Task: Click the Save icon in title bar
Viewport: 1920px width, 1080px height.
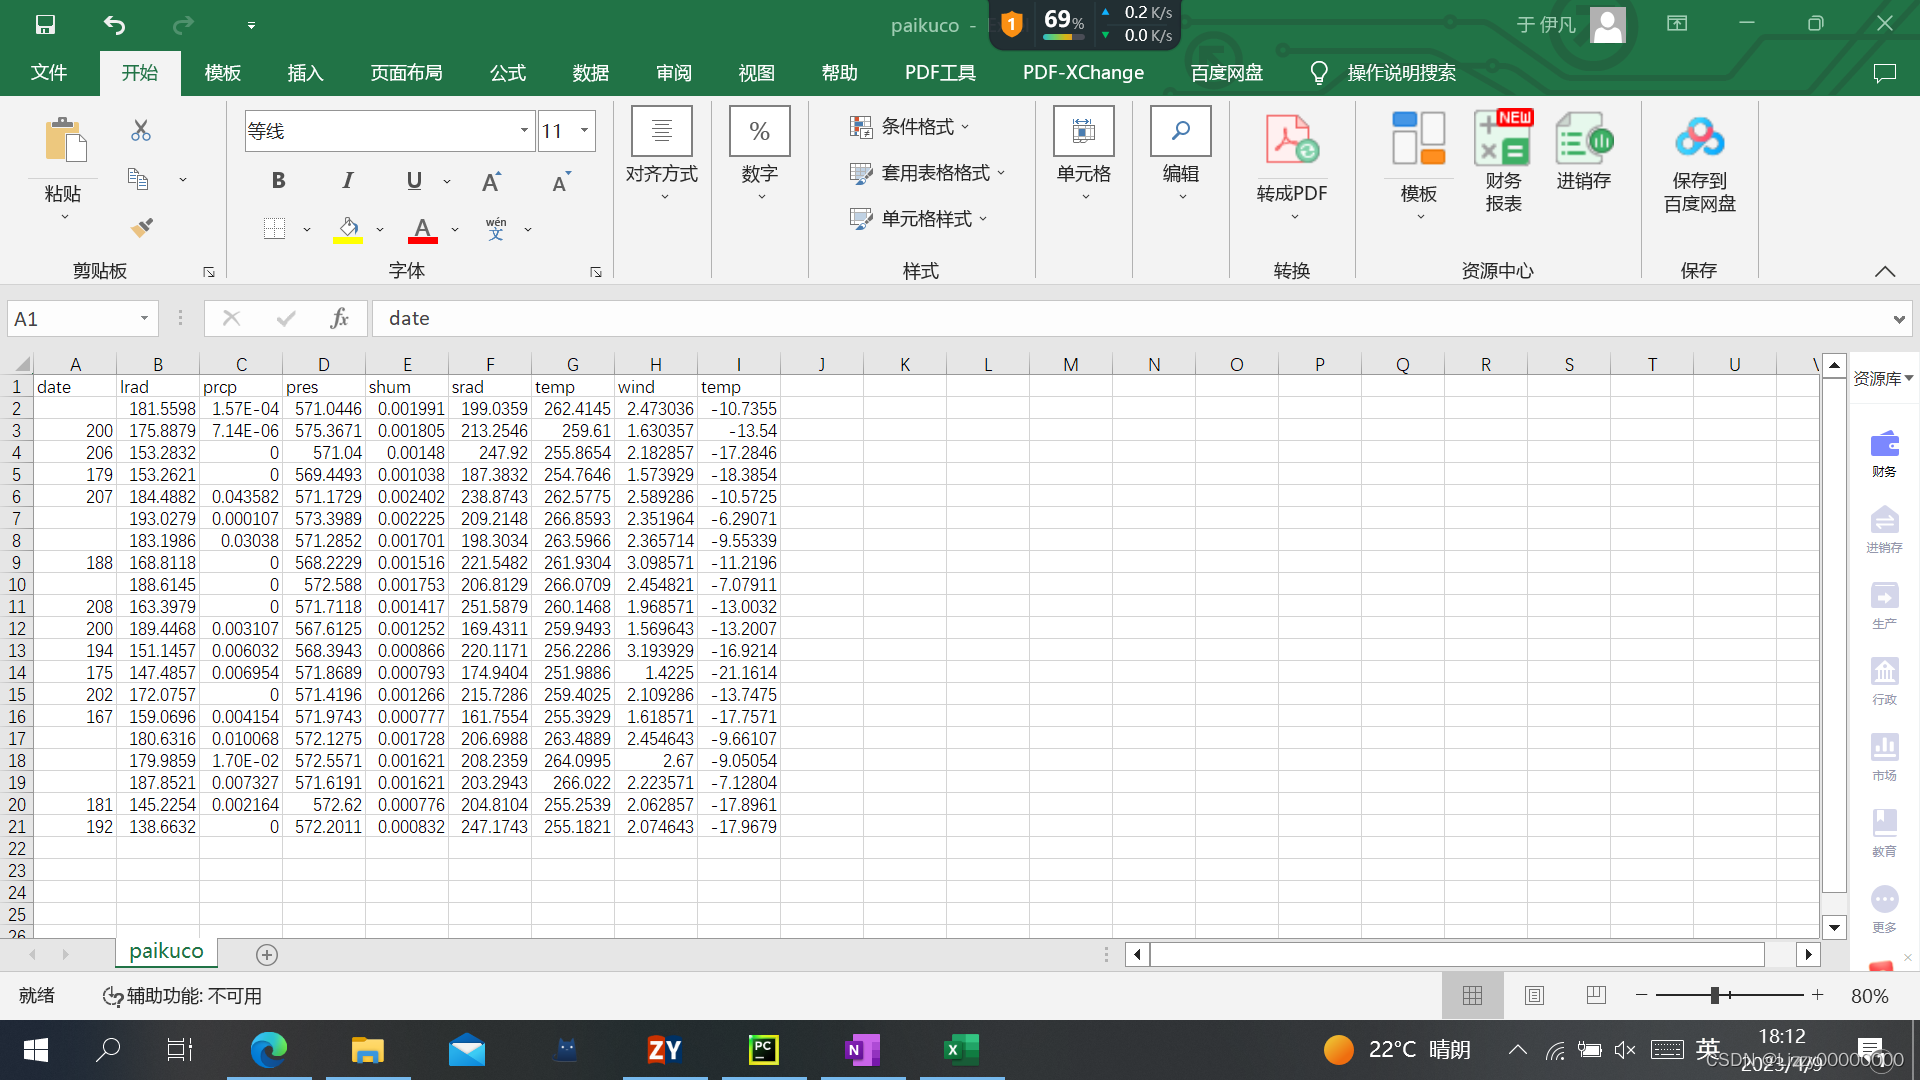Action: (x=46, y=24)
